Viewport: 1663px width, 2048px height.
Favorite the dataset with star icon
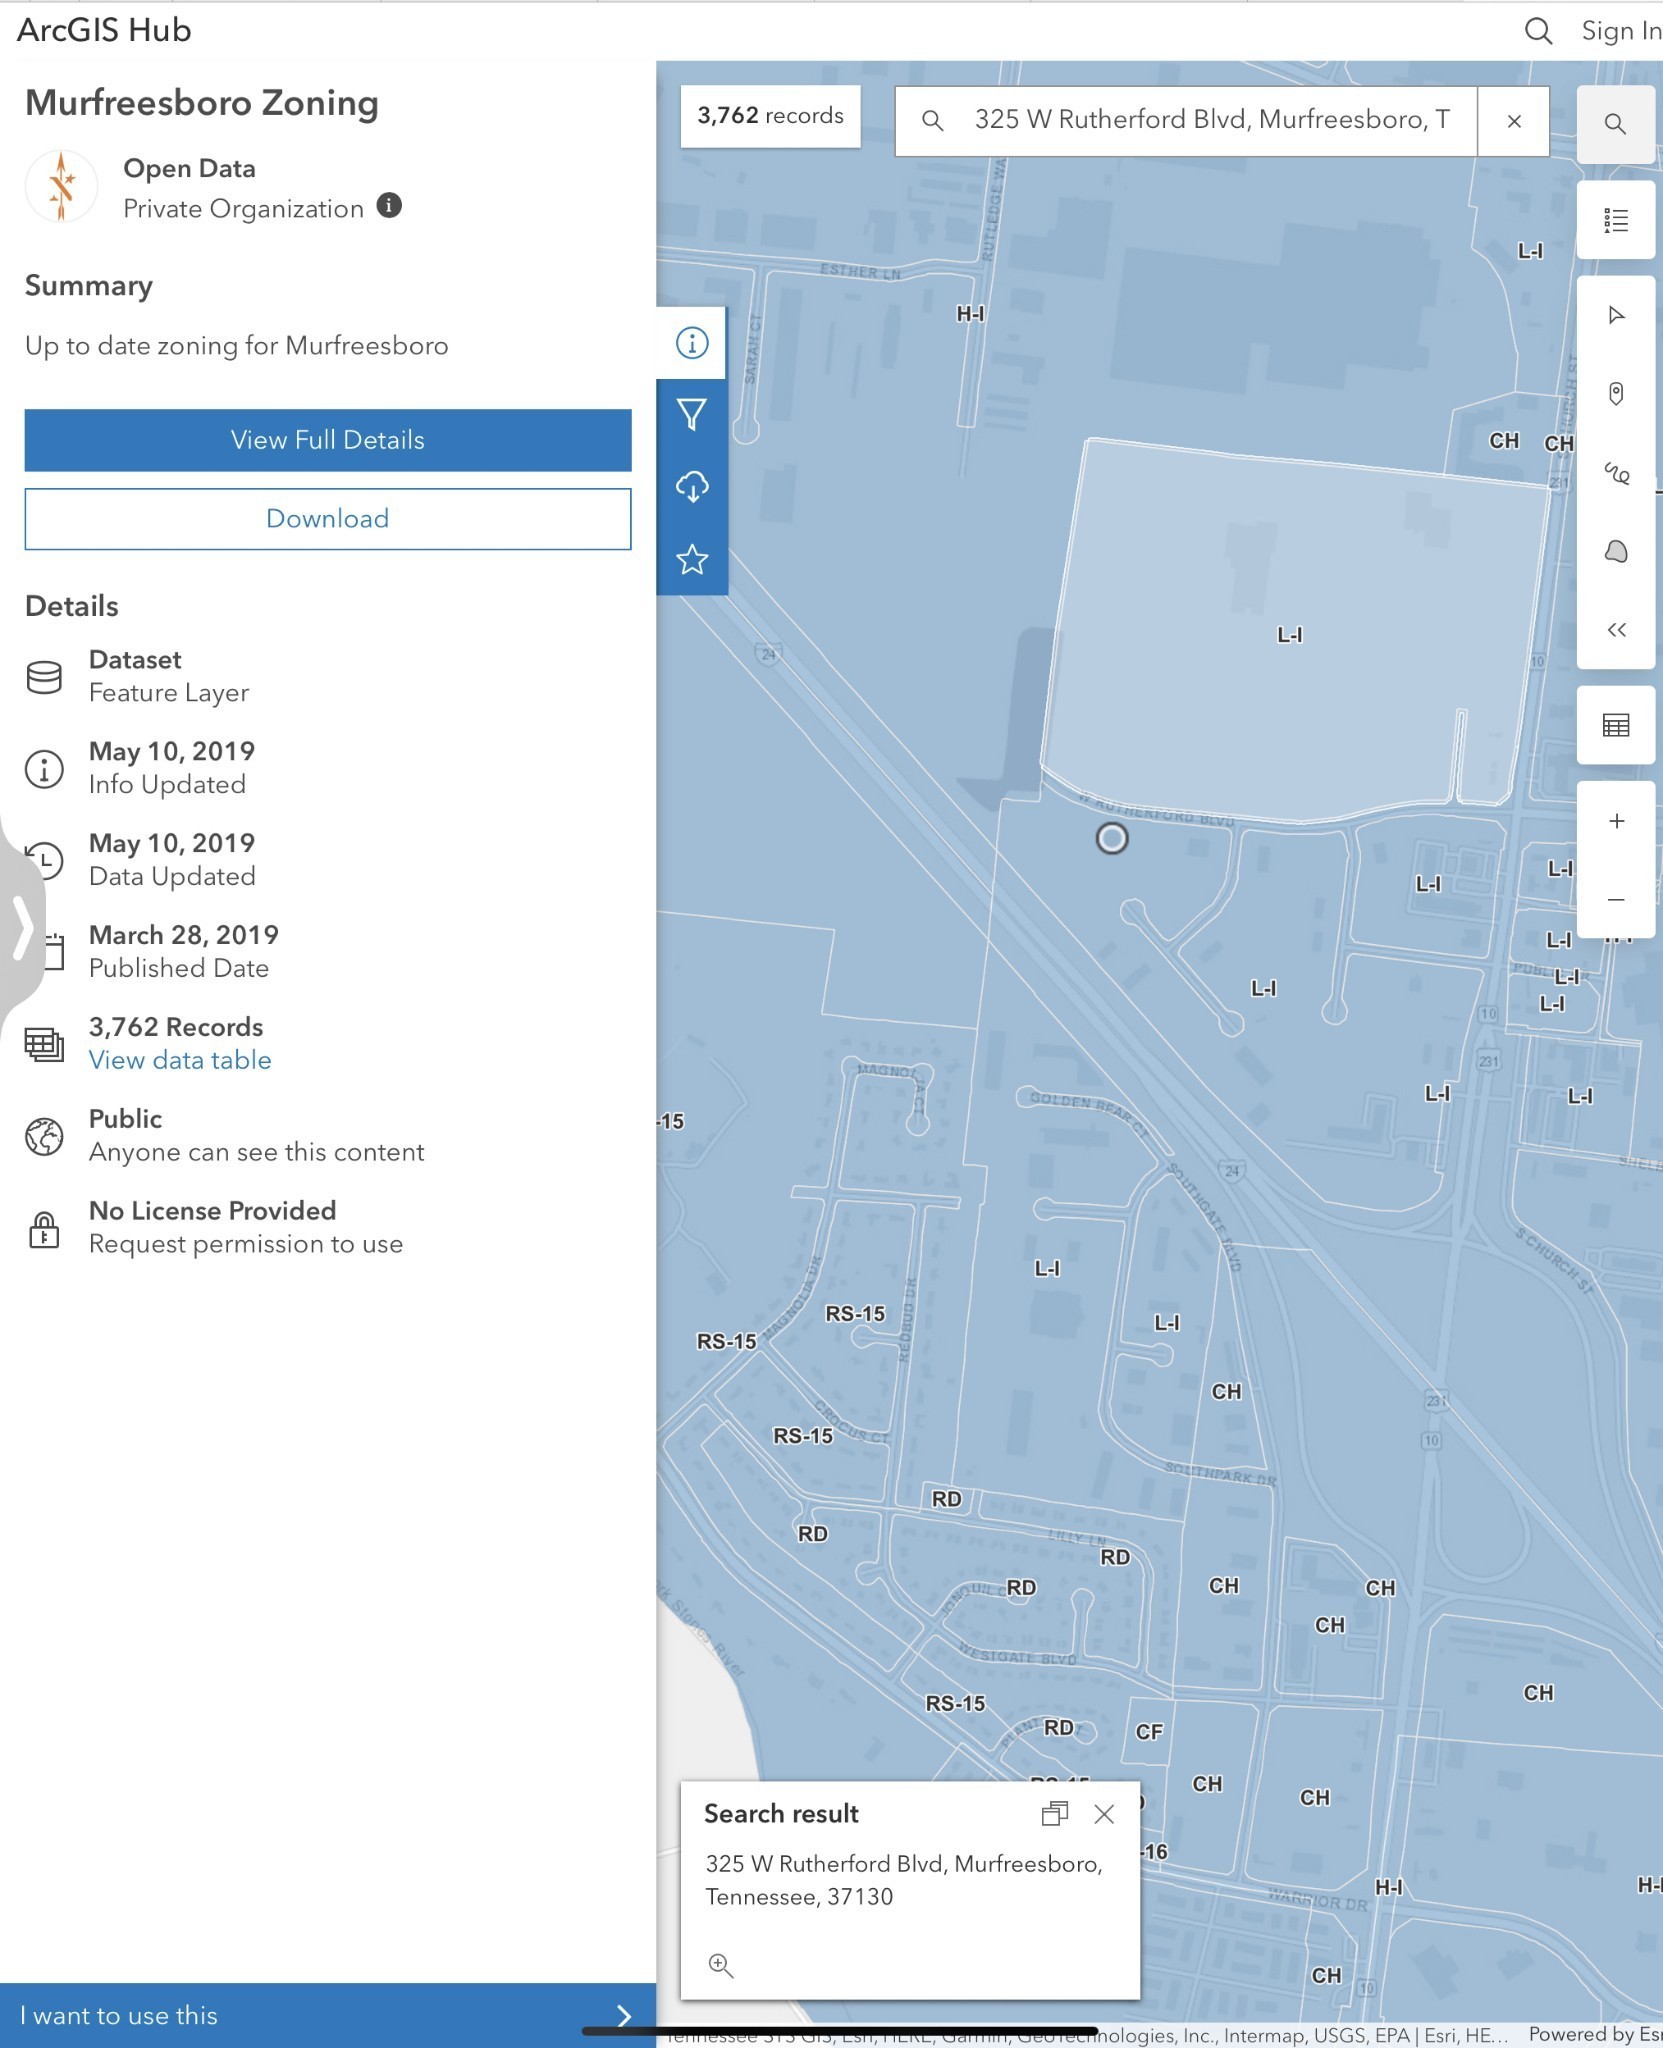tap(692, 560)
